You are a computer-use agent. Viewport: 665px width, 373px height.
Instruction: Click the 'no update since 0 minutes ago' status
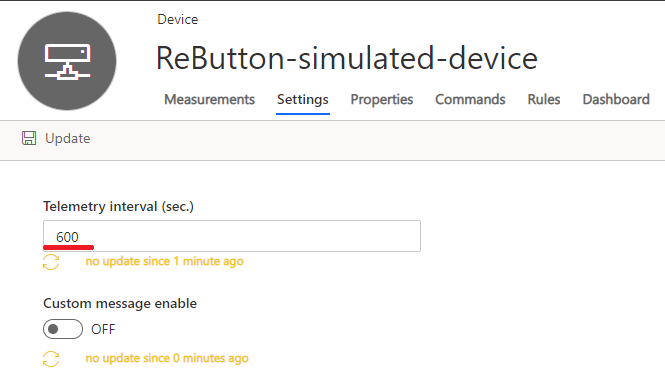pyautogui.click(x=167, y=359)
